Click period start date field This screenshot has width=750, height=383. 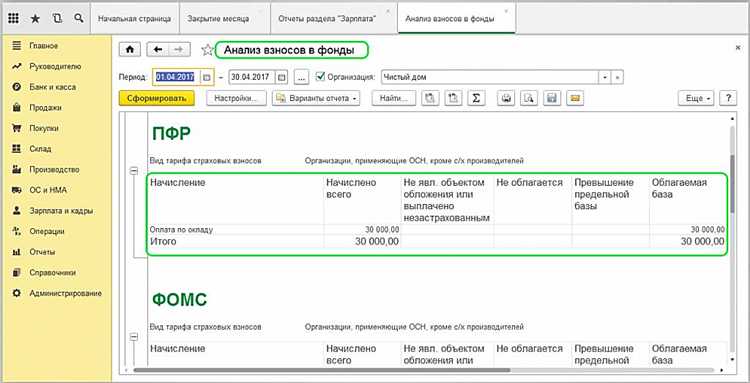point(177,77)
